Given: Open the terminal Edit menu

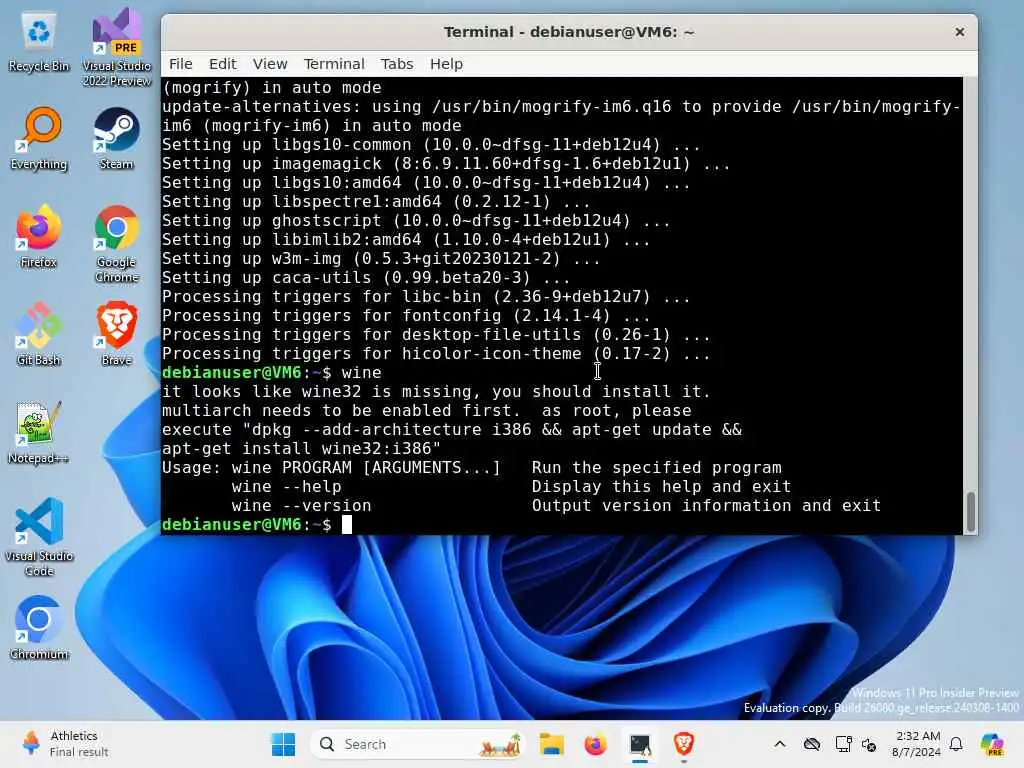Looking at the screenshot, I should click(223, 64).
